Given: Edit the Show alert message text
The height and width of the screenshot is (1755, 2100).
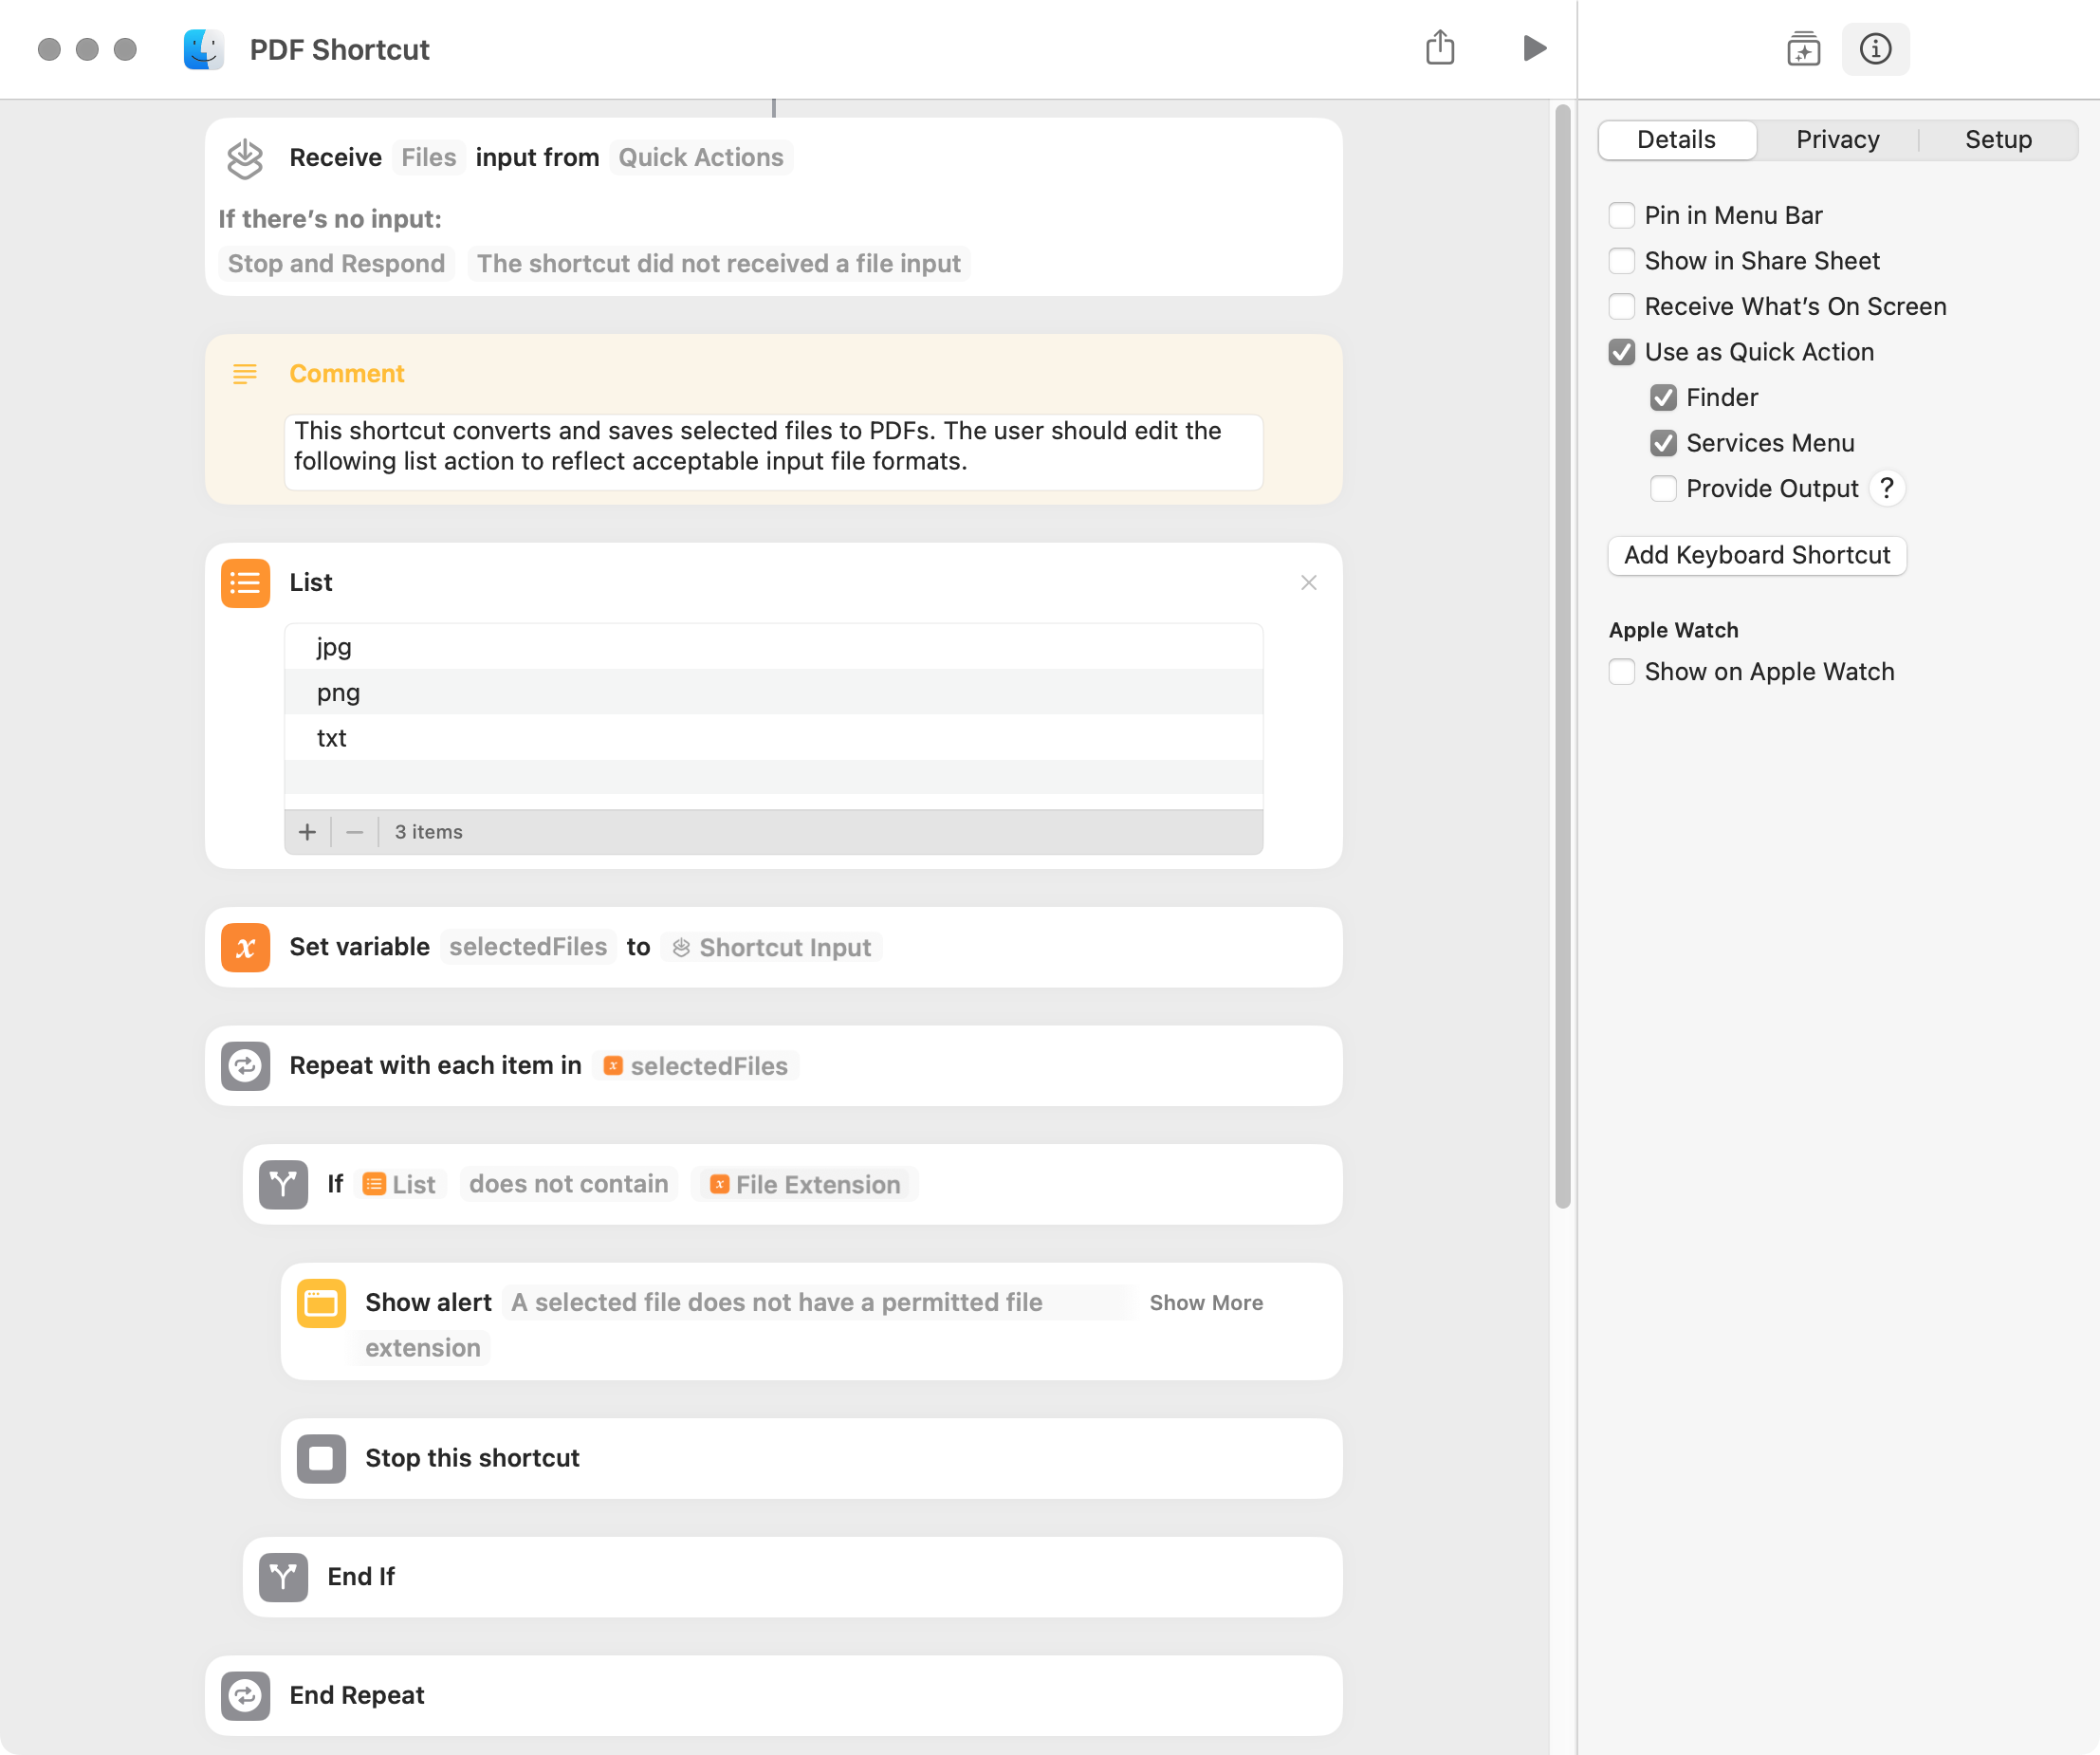Looking at the screenshot, I should [776, 1302].
